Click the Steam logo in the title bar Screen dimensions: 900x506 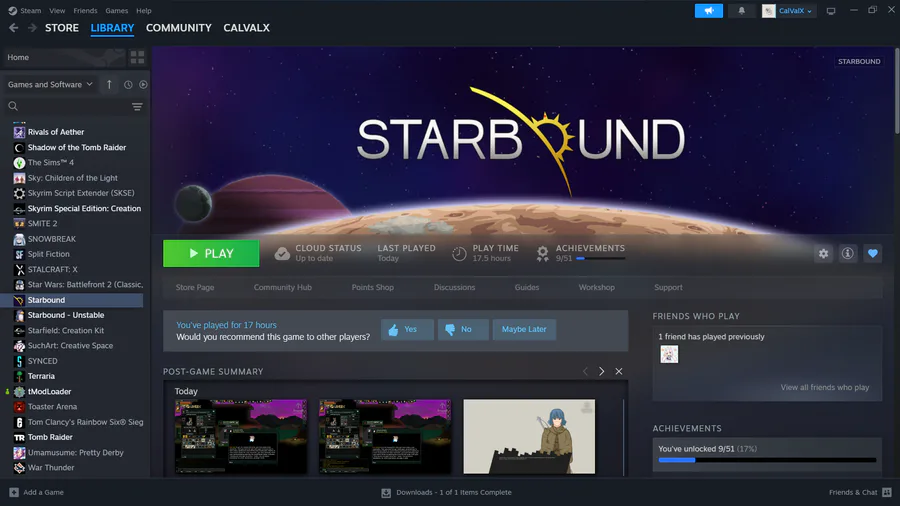[x=12, y=10]
